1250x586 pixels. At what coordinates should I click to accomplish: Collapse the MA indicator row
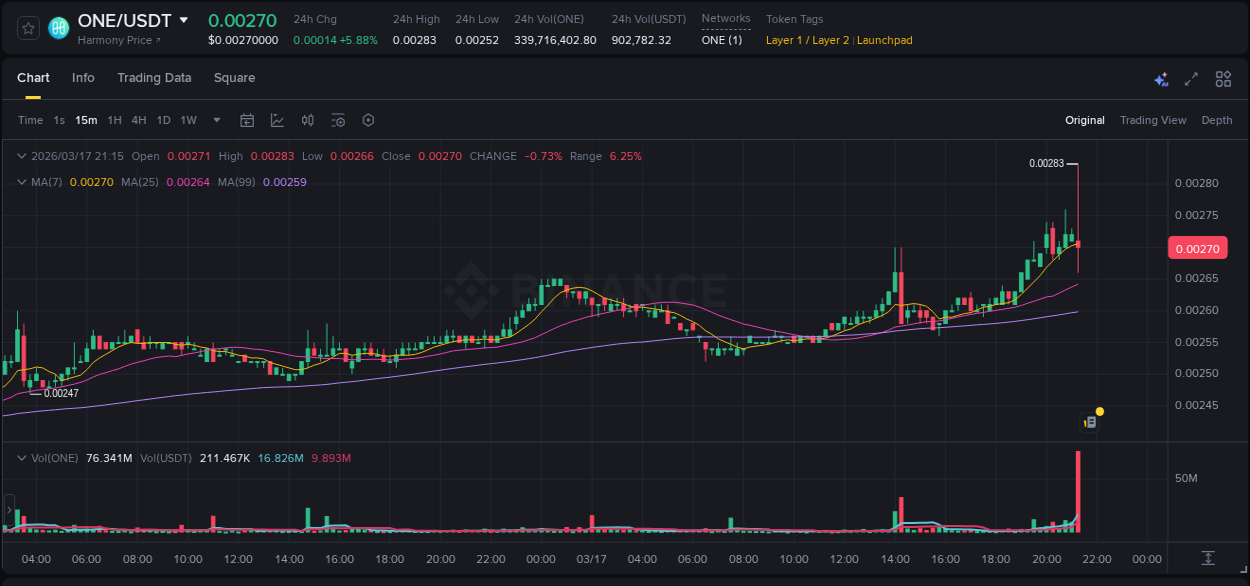[21, 182]
